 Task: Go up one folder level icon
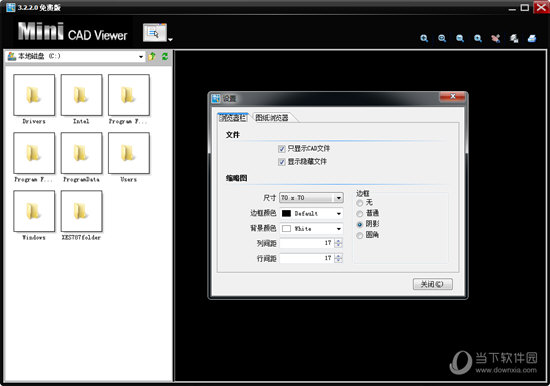click(x=152, y=56)
